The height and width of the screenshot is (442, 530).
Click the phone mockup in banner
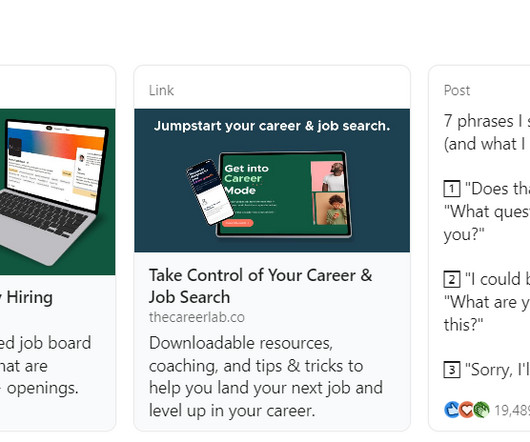(x=210, y=192)
